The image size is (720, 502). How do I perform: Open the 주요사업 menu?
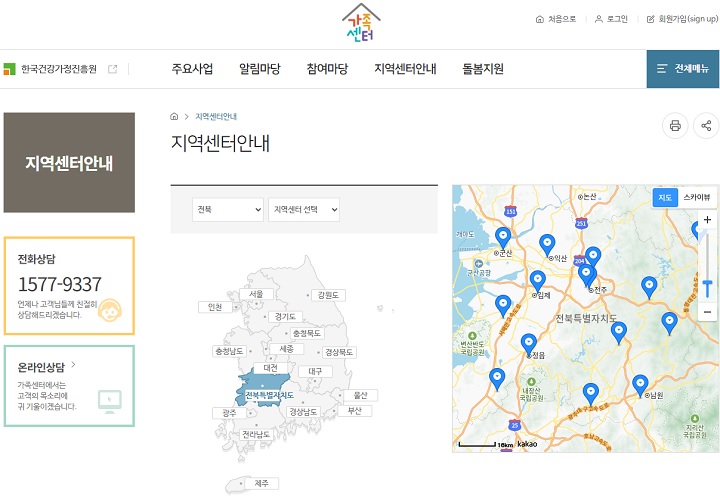click(192, 69)
